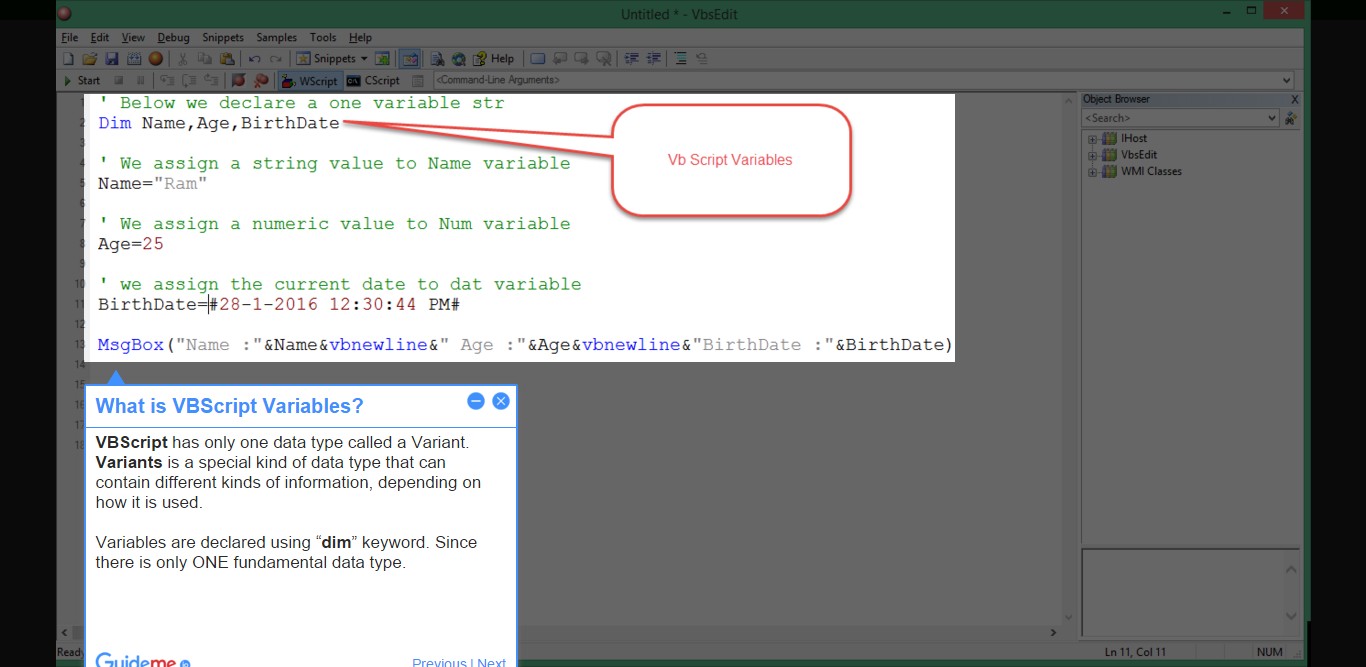Open a file with the folder icon

(x=89, y=59)
